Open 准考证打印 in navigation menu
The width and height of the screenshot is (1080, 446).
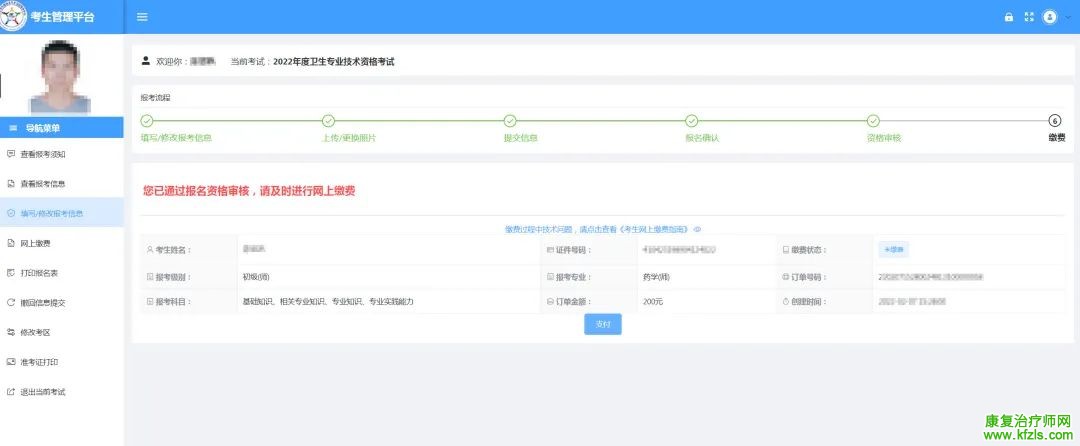(39, 361)
